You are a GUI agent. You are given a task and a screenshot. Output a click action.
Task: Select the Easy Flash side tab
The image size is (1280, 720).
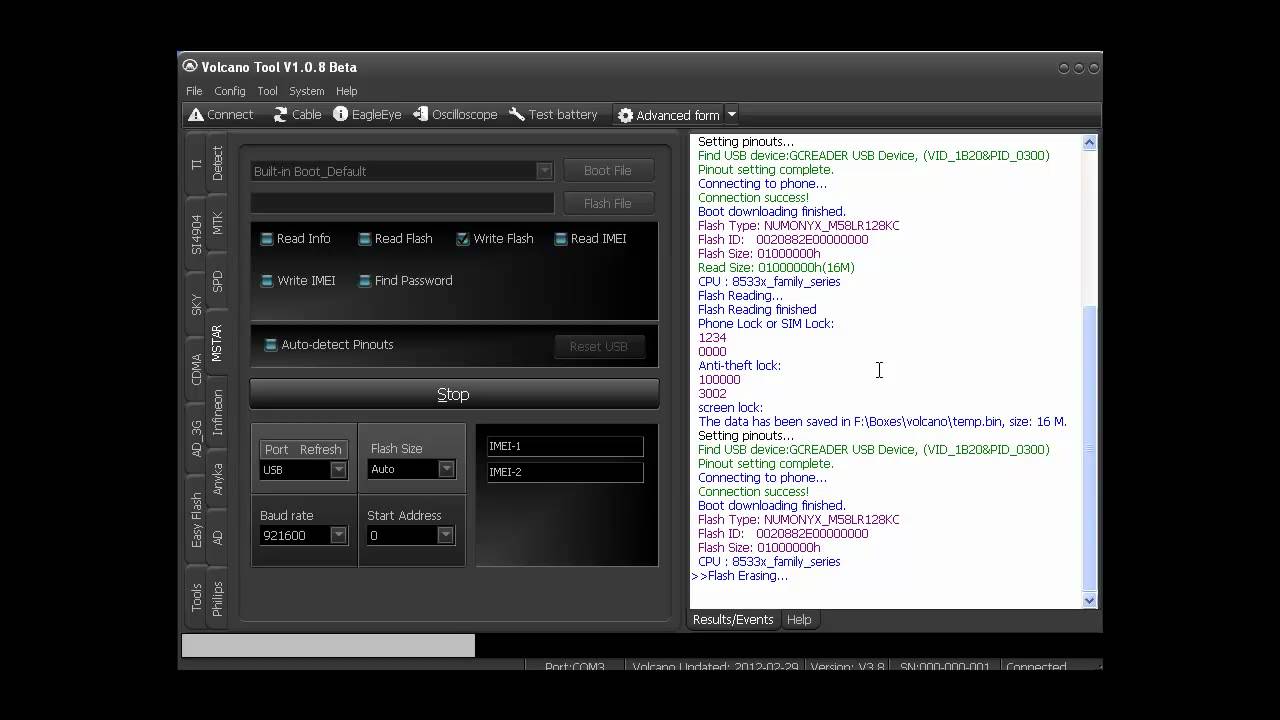196,520
